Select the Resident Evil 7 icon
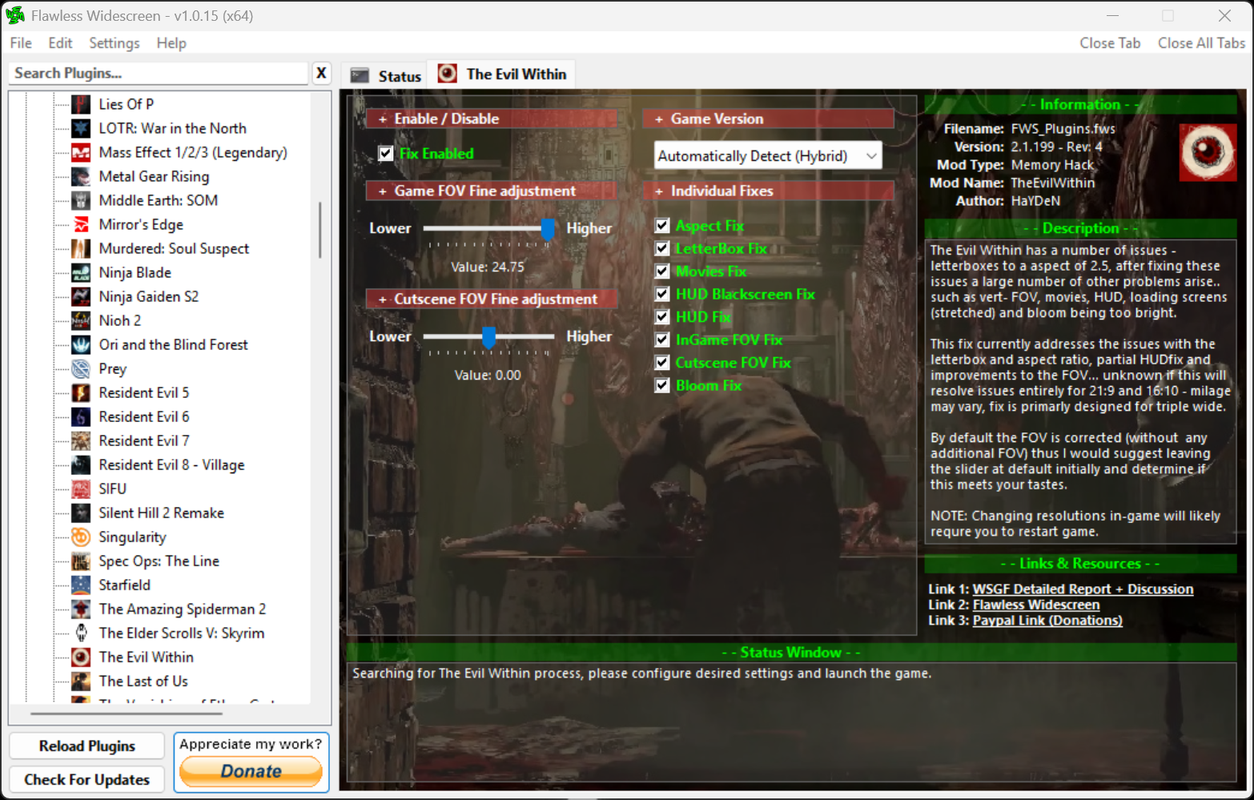1254x800 pixels. click(81, 440)
